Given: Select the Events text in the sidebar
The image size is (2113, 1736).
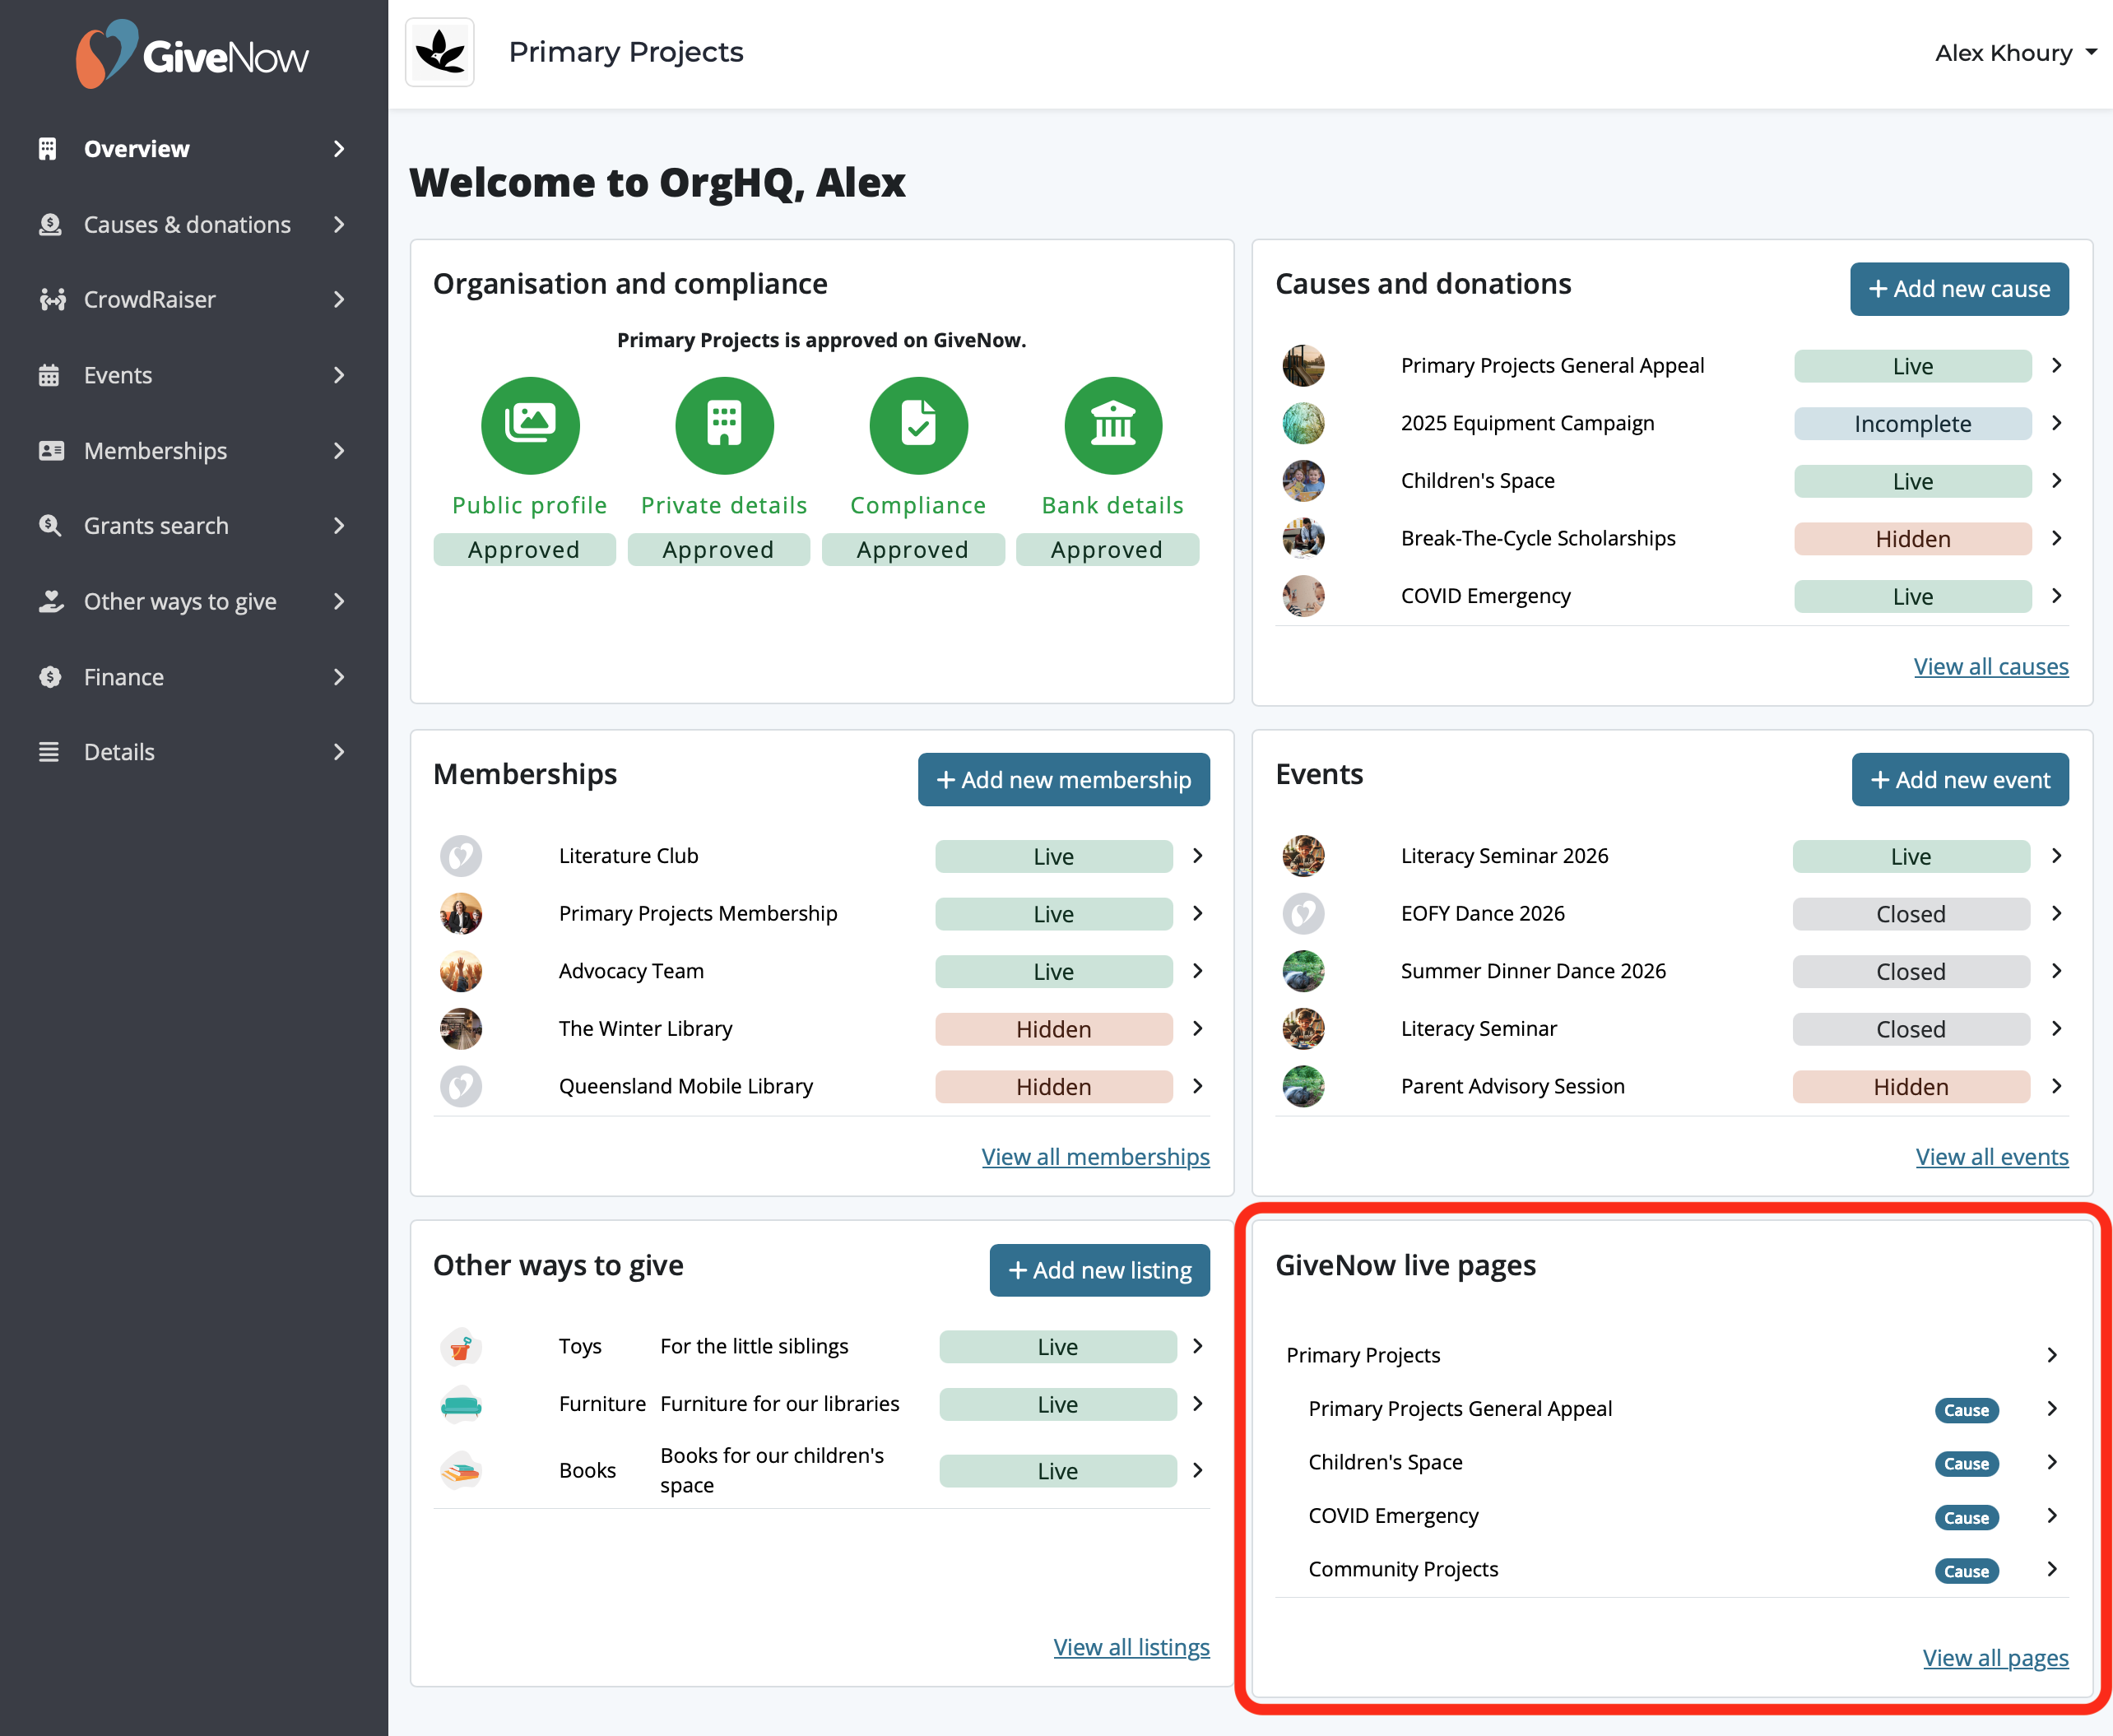Looking at the screenshot, I should click(118, 375).
